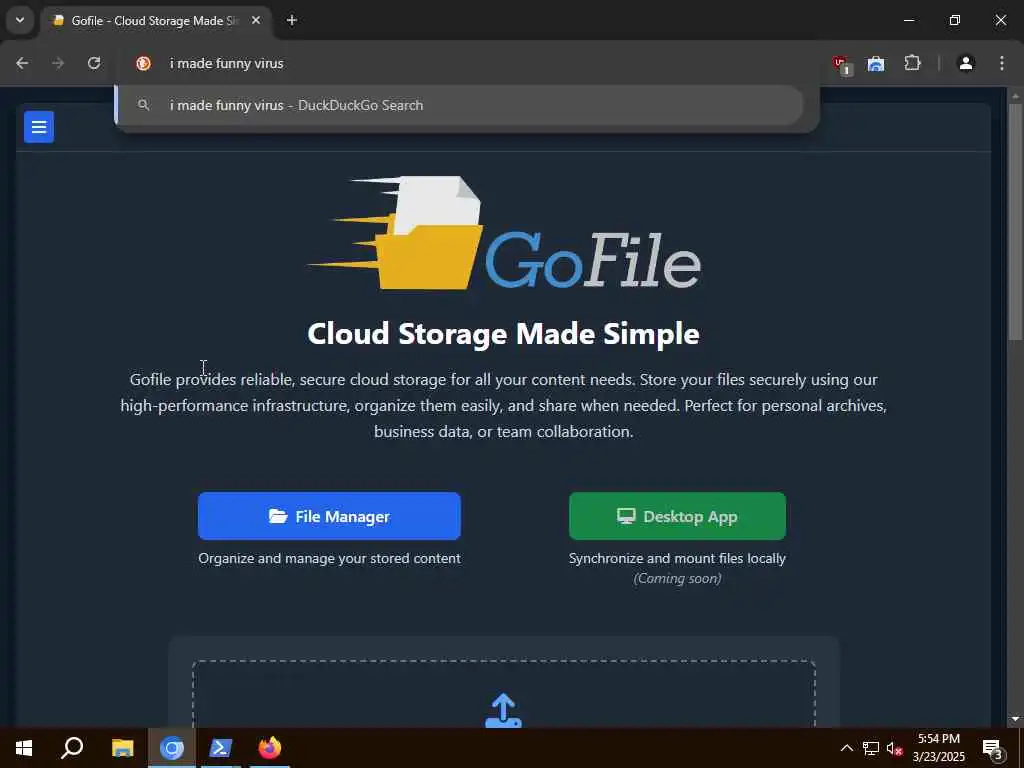Open the browser three-dot menu
The height and width of the screenshot is (768, 1024).
tap(1002, 63)
